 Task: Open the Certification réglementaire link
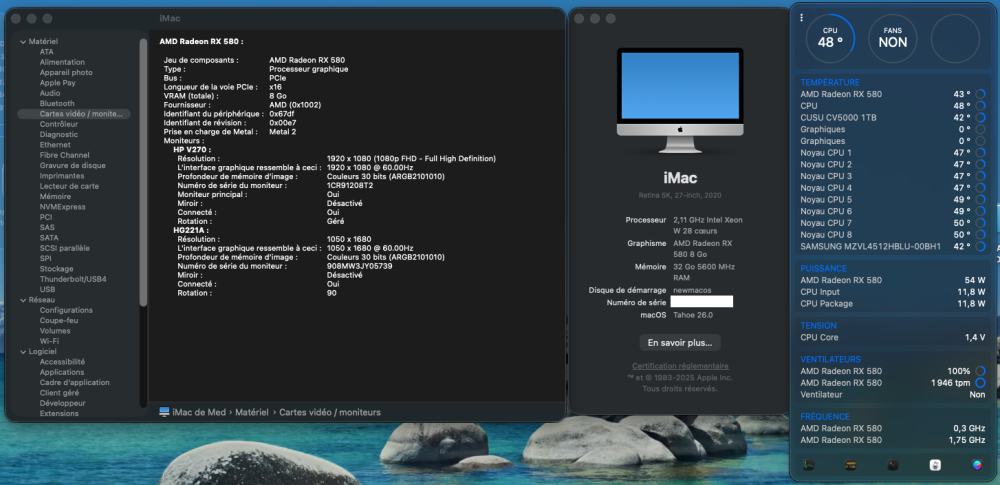click(x=680, y=366)
